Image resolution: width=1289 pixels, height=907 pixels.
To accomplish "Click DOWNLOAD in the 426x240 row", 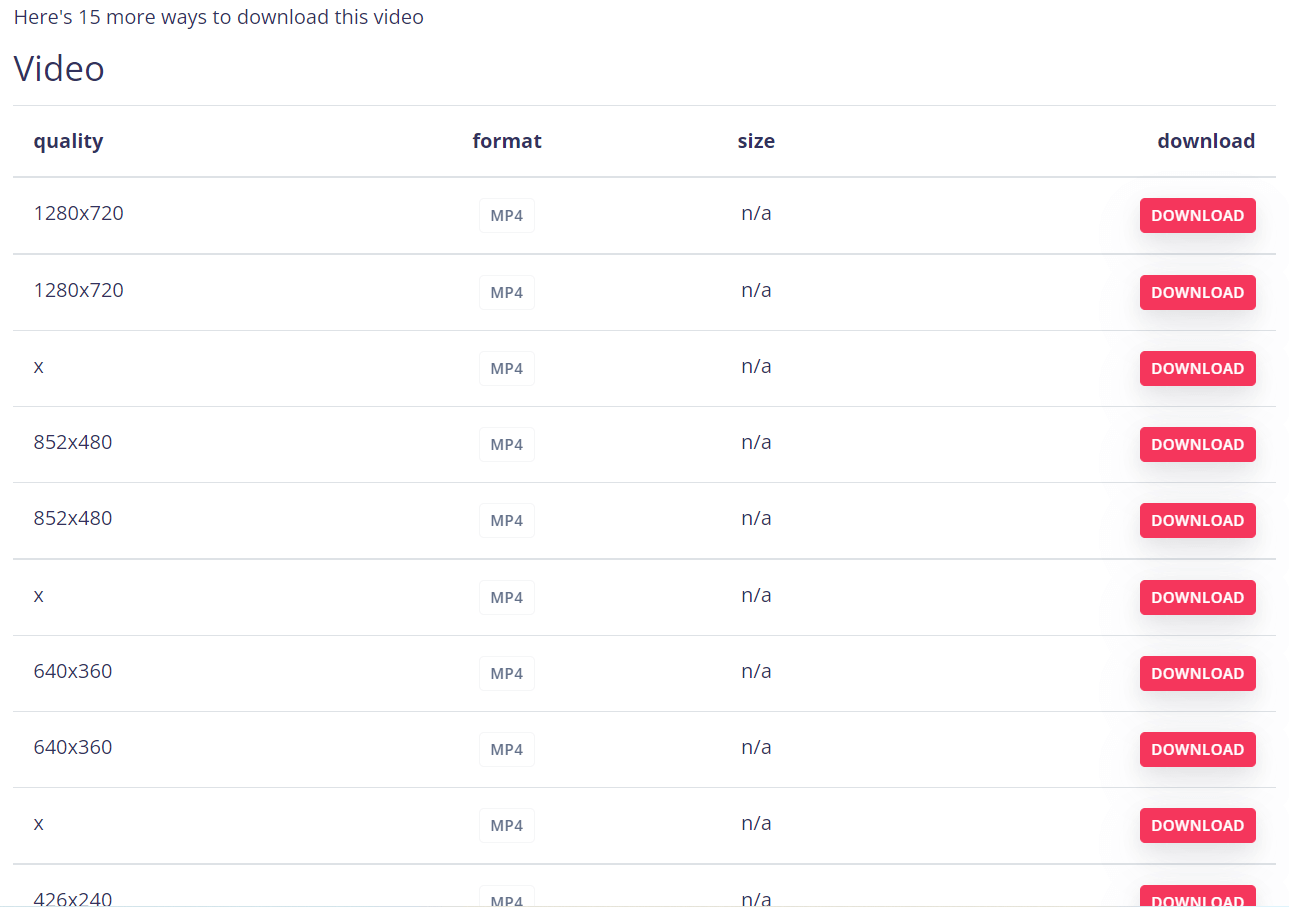I will tap(1197, 896).
